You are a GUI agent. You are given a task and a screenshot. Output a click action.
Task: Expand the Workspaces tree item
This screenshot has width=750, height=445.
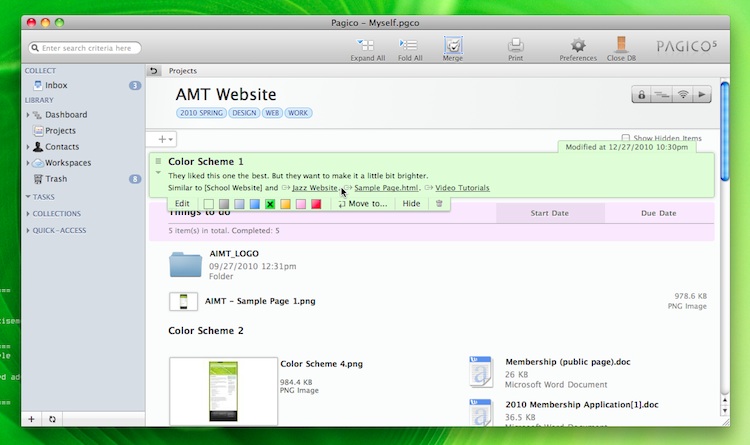pos(27,163)
